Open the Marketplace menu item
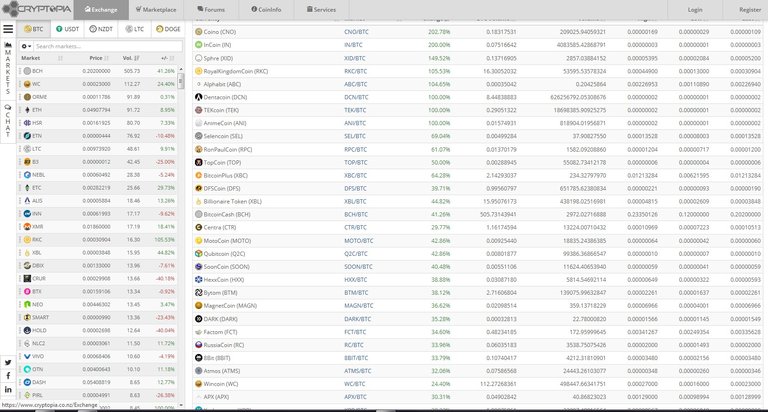The height and width of the screenshot is (412, 768). coord(156,9)
